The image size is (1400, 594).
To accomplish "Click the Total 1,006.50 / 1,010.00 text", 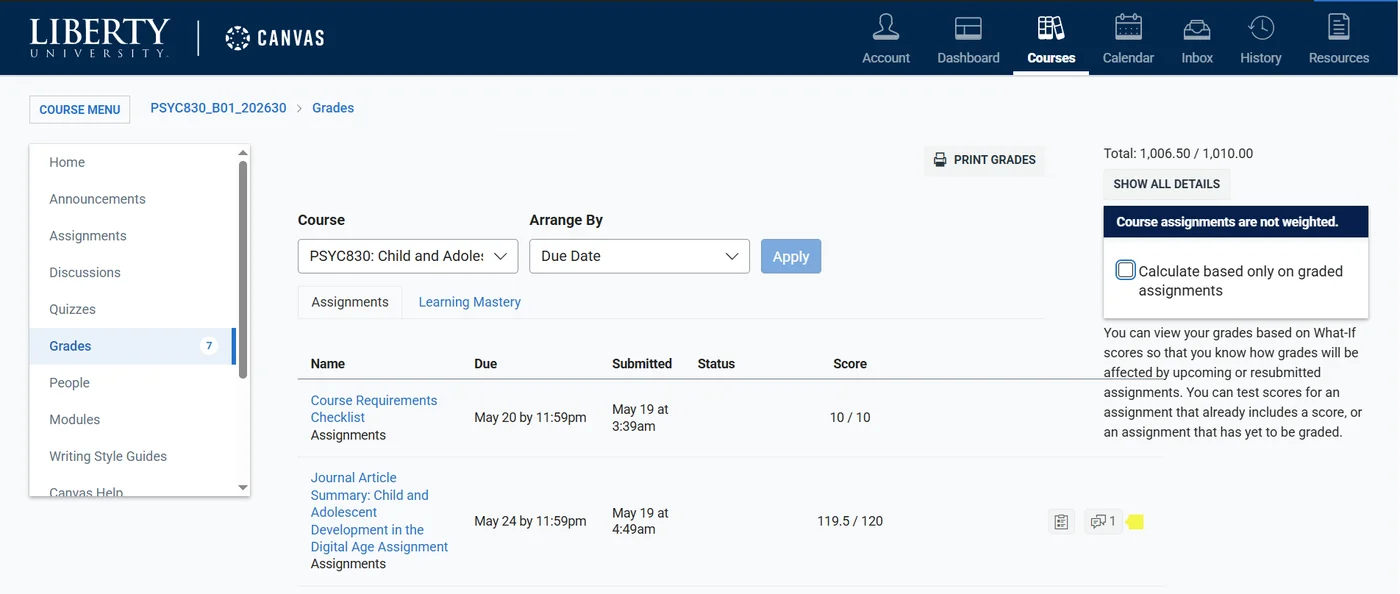I will point(1178,154).
